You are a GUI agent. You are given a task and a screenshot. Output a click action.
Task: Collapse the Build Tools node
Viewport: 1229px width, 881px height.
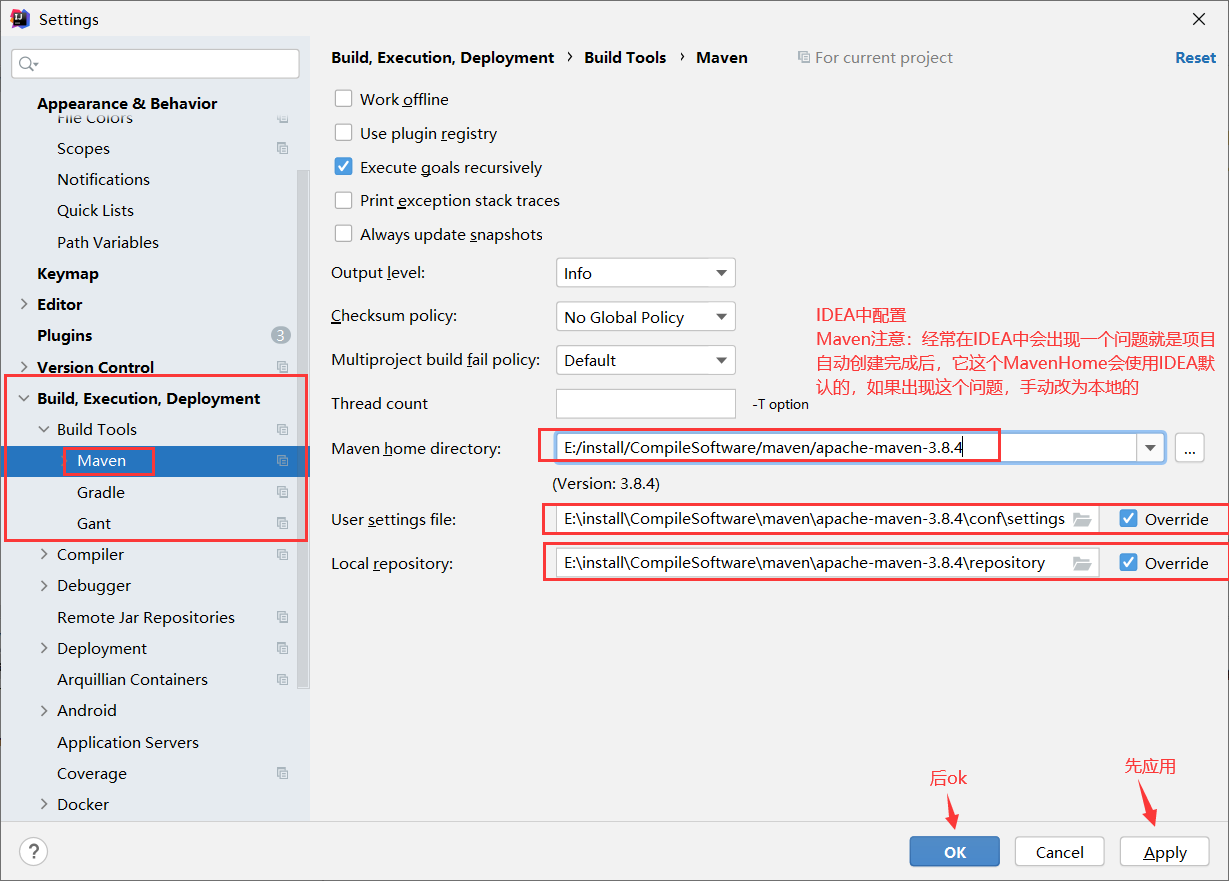click(x=44, y=429)
